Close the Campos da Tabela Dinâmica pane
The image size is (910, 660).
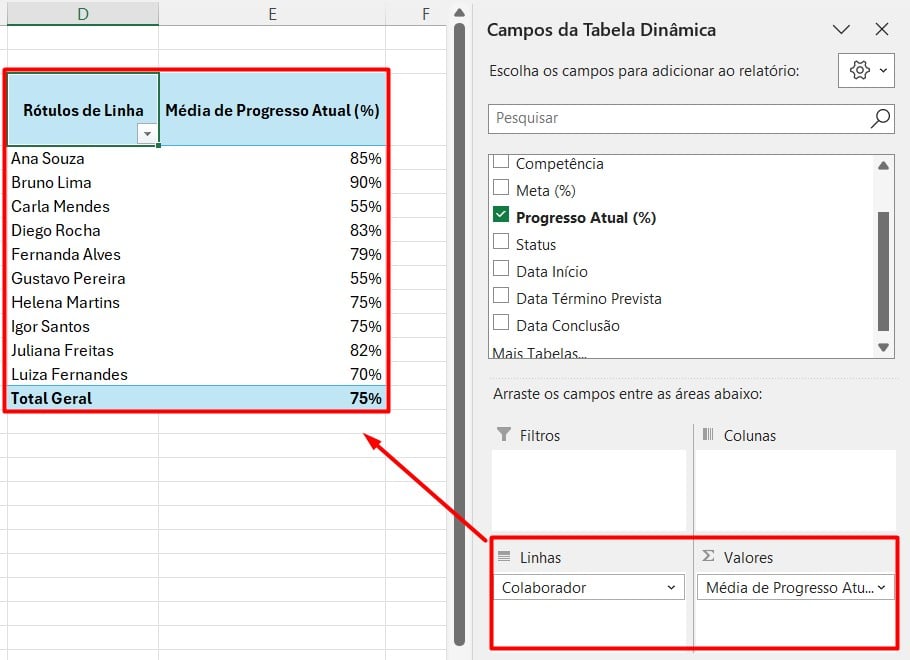point(882,29)
